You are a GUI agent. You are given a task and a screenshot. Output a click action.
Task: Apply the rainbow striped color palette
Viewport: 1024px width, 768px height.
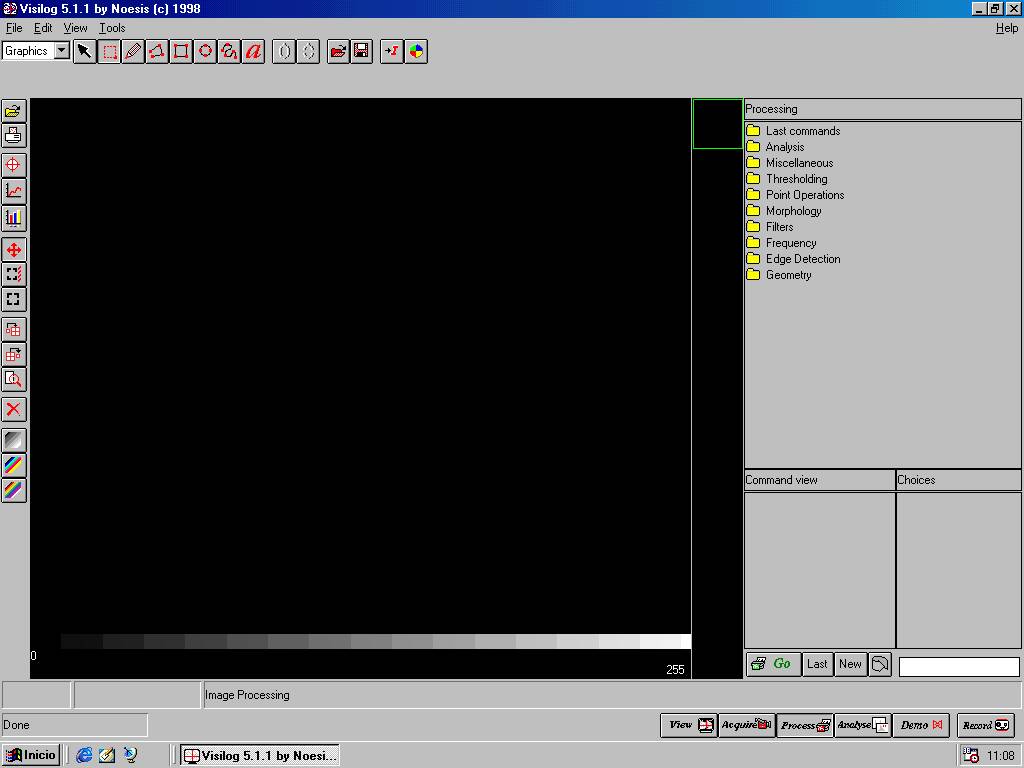click(14, 490)
